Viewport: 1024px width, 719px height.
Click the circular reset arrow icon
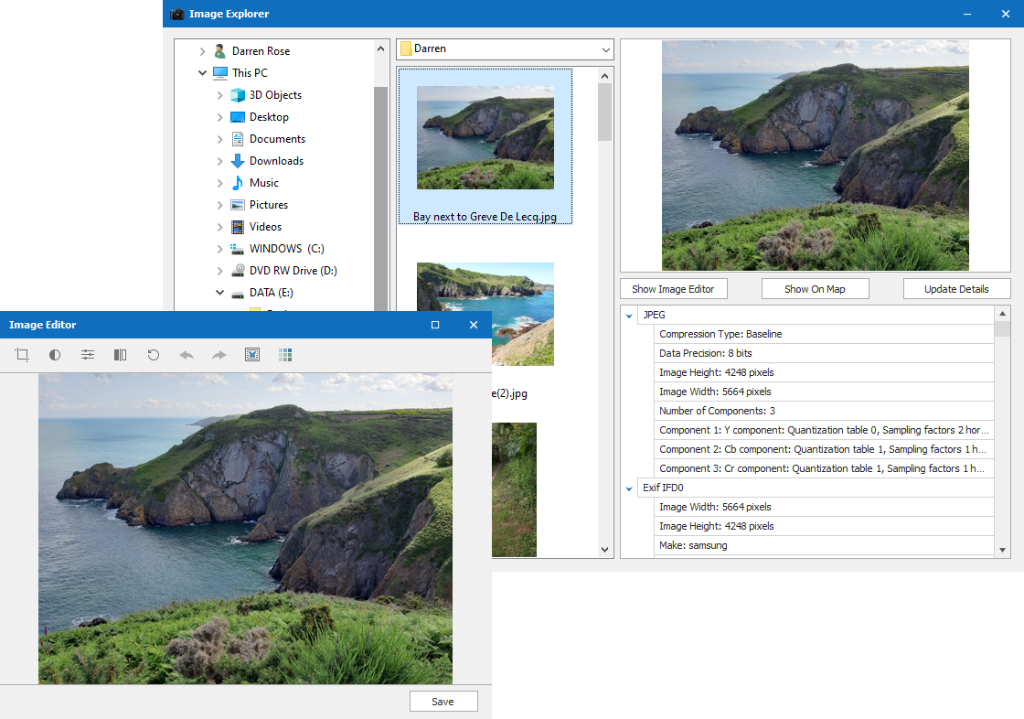153,355
